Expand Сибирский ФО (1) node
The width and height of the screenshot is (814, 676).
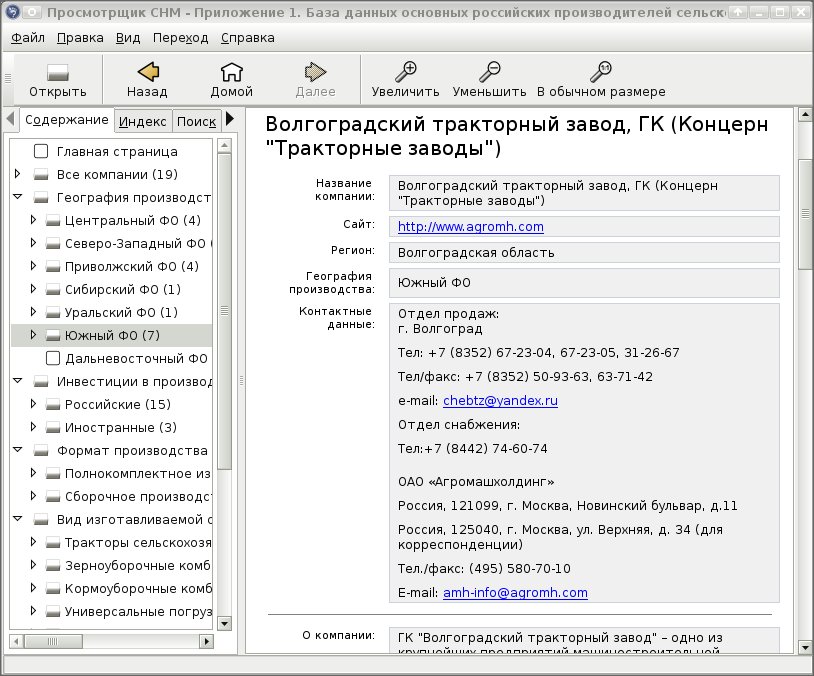[33, 289]
